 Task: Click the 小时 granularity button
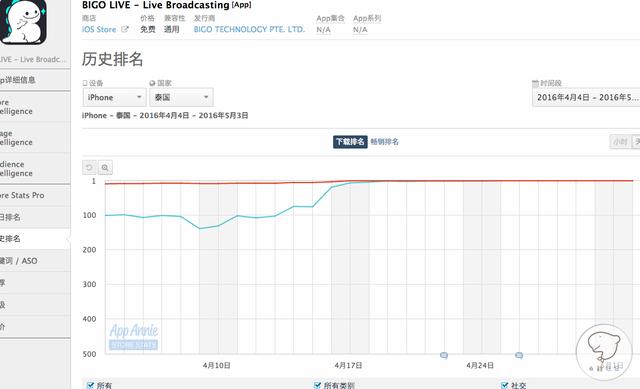620,142
